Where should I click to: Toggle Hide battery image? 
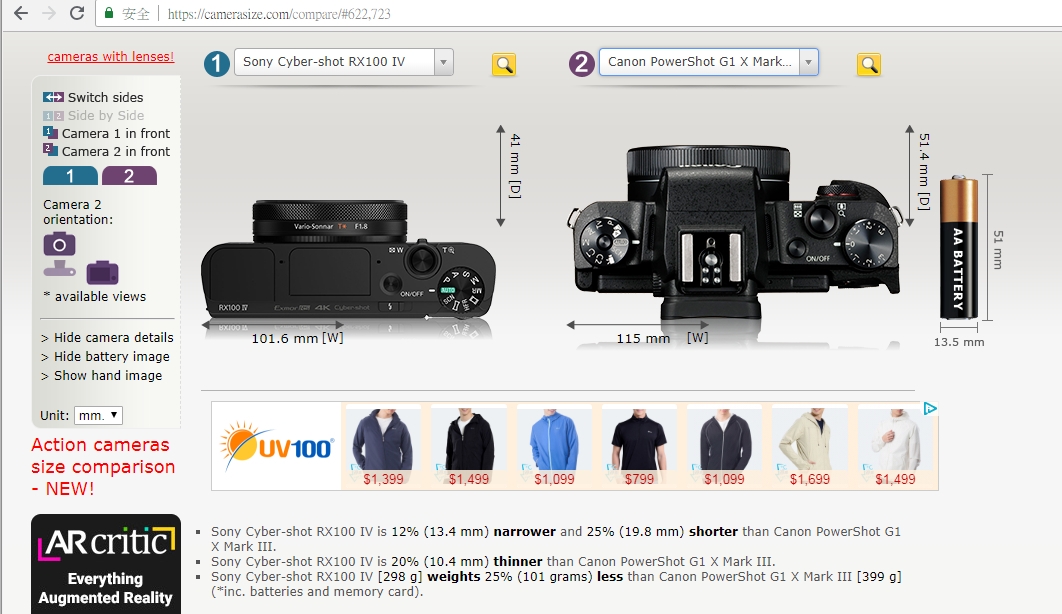[105, 357]
